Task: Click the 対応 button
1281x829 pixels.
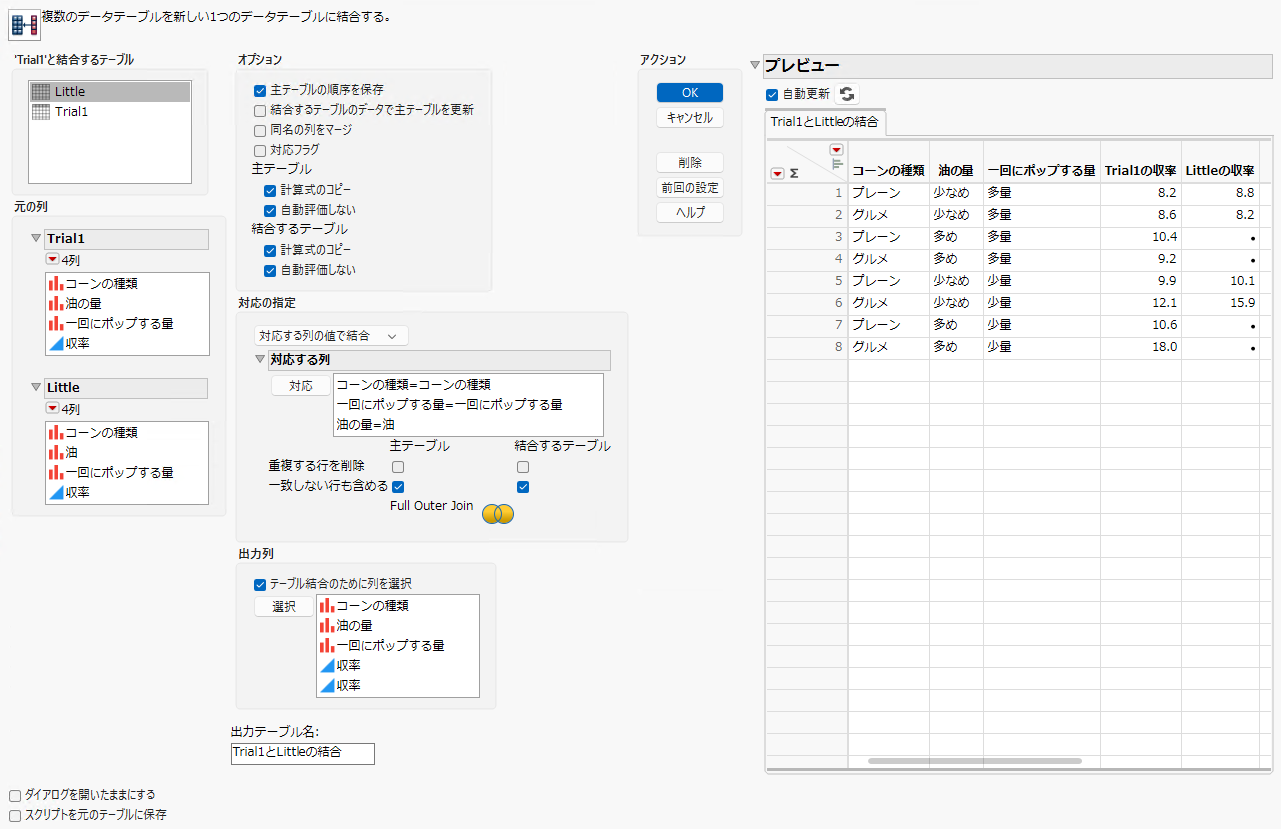Action: pos(301,386)
